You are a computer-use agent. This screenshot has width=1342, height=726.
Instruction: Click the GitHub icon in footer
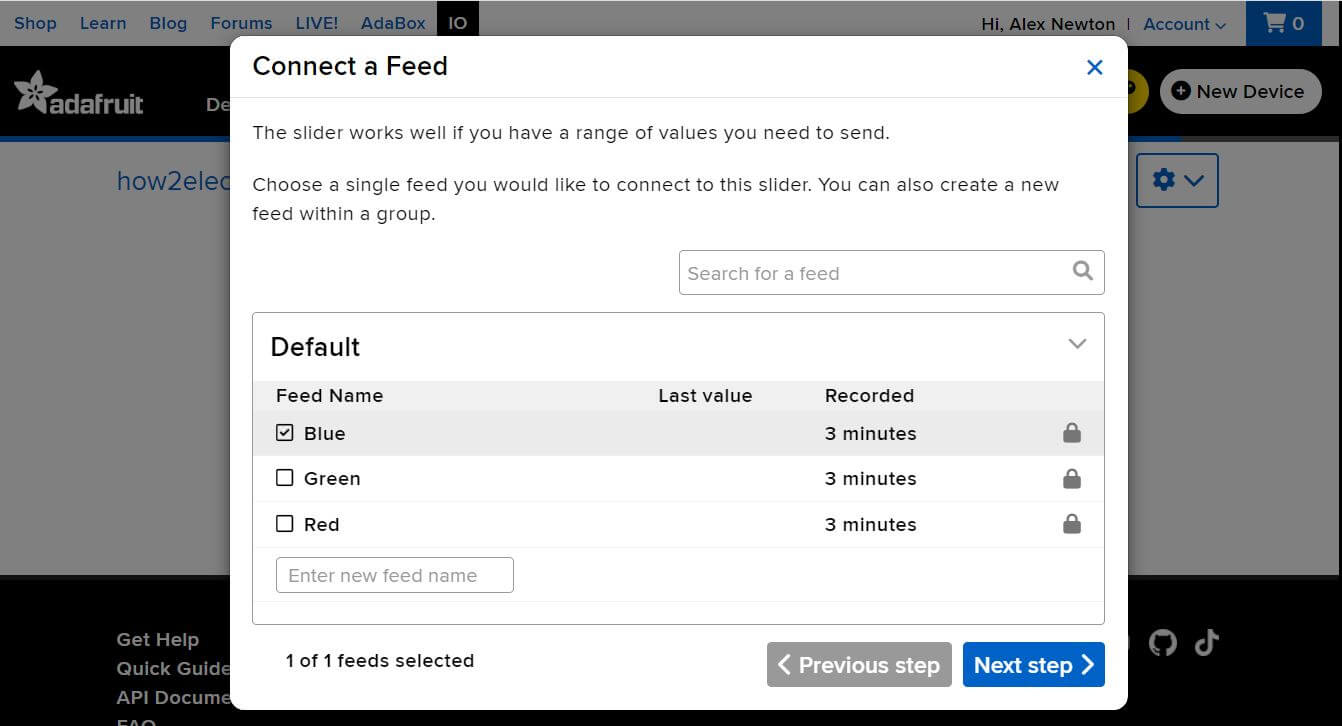pos(1163,643)
